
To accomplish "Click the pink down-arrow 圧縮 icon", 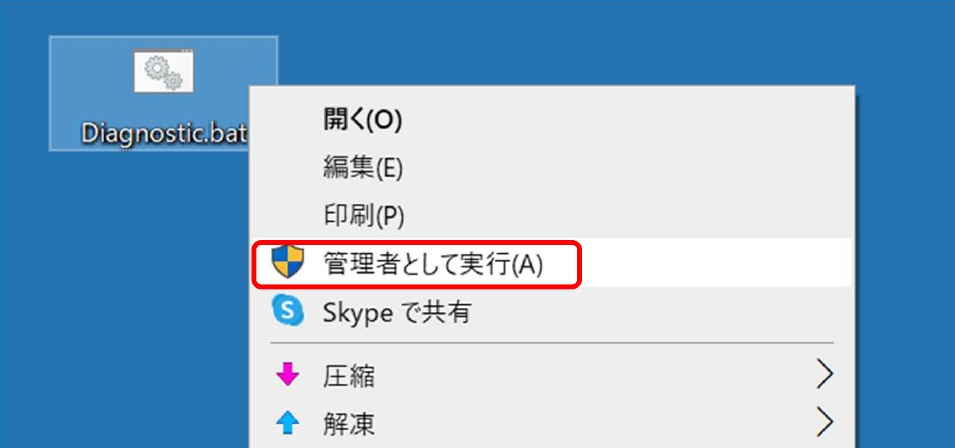I will pyautogui.click(x=287, y=374).
